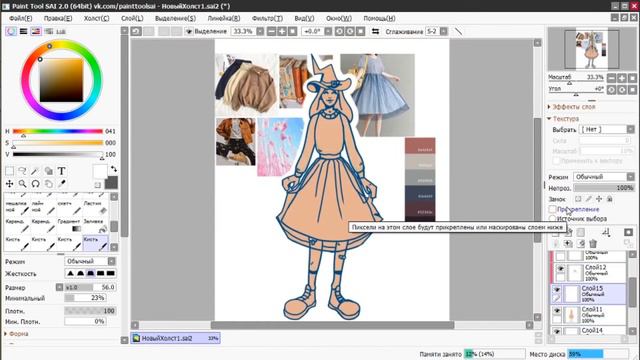The height and width of the screenshot is (360, 640).
Task: Reset canvas zoom in top toolbar
Action: click(293, 31)
